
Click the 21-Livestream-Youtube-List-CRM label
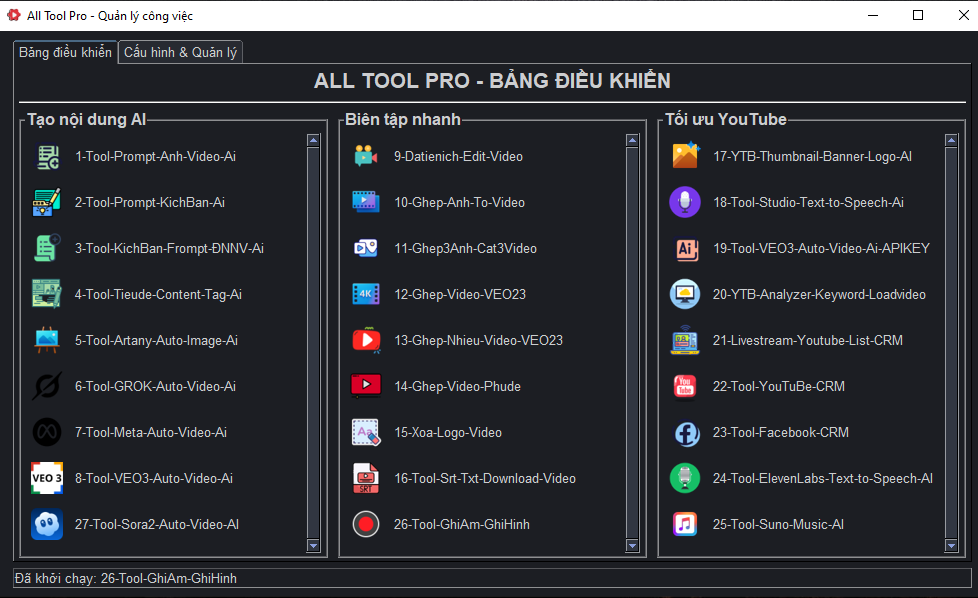point(808,340)
